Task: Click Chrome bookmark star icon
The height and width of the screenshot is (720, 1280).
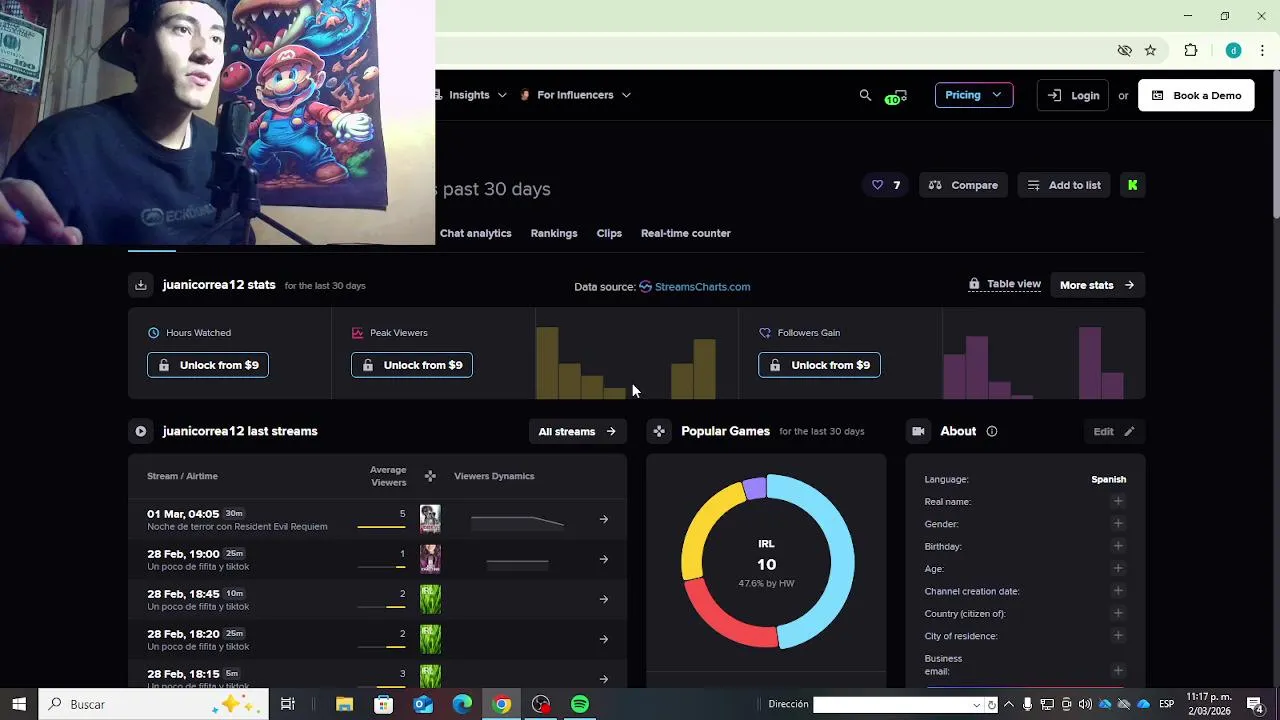Action: click(x=1150, y=50)
